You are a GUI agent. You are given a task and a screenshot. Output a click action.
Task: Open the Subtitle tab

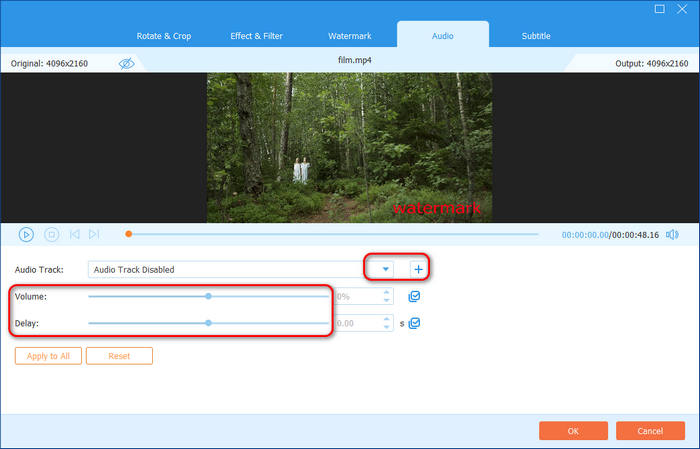tap(536, 36)
